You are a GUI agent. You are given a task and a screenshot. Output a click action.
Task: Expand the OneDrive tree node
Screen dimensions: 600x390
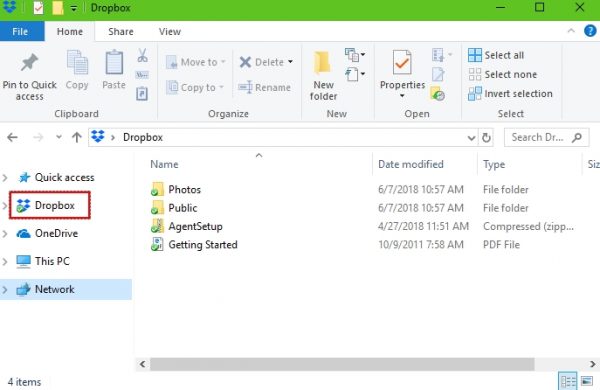(5, 233)
